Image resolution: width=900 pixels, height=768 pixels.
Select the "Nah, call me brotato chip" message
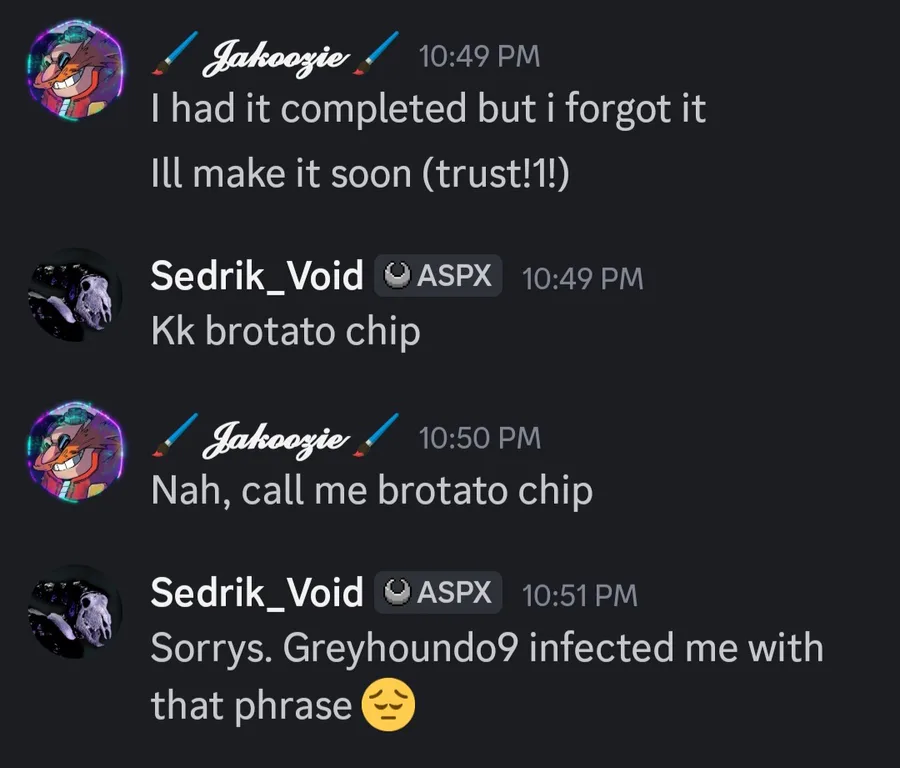coord(371,490)
